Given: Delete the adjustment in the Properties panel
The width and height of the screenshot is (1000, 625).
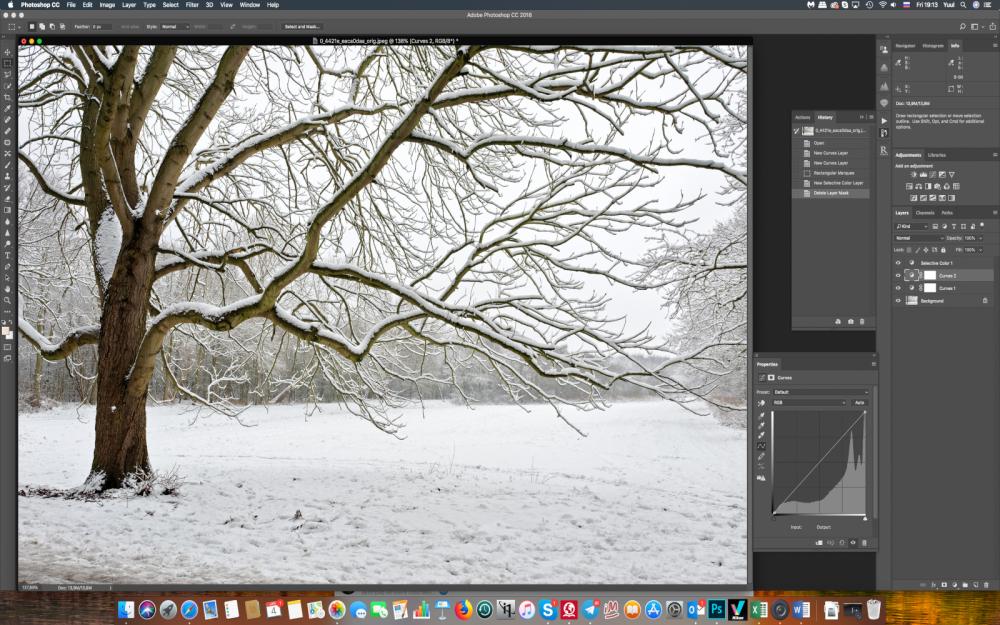Looking at the screenshot, I should (x=865, y=543).
